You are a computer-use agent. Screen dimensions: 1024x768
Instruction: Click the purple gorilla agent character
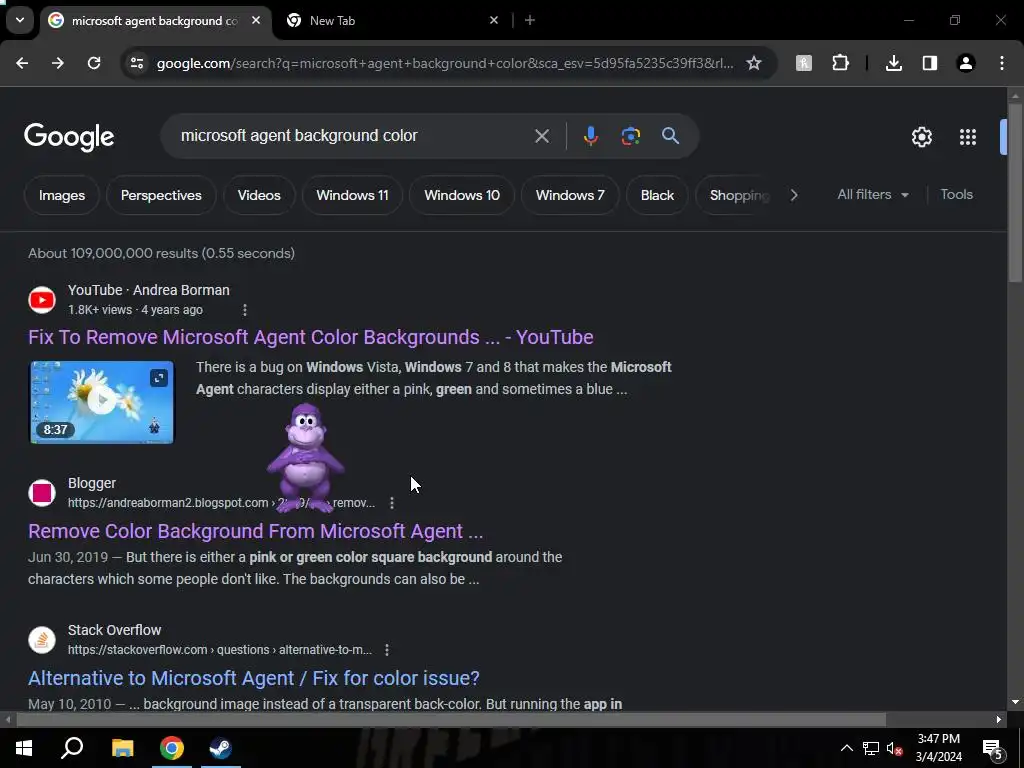[305, 457]
